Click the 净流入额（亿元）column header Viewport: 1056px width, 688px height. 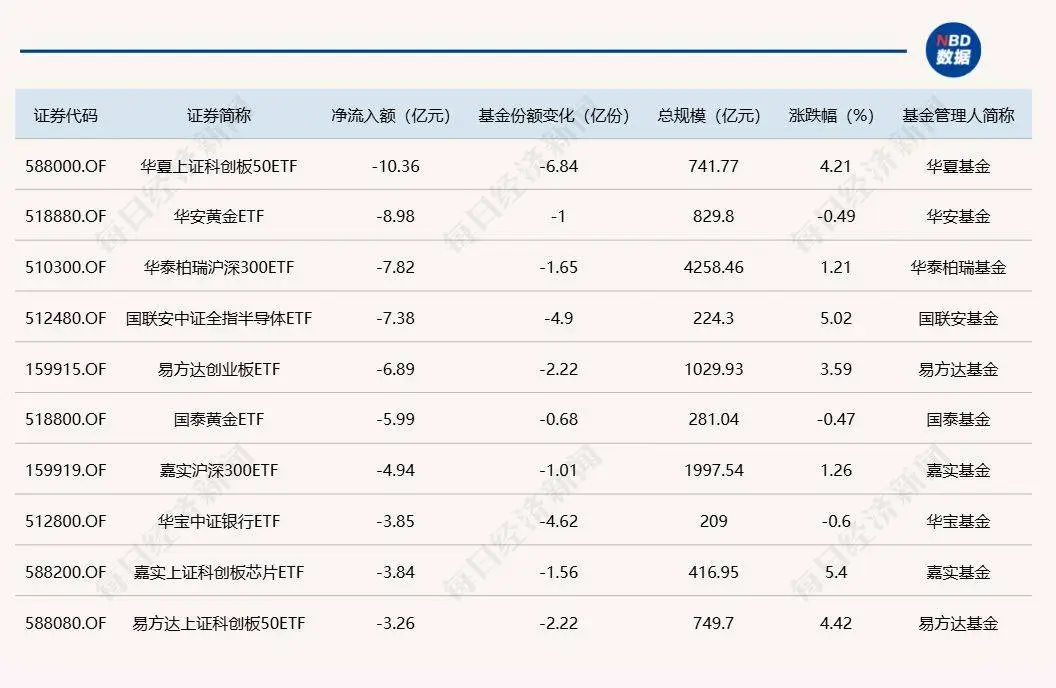click(x=392, y=115)
